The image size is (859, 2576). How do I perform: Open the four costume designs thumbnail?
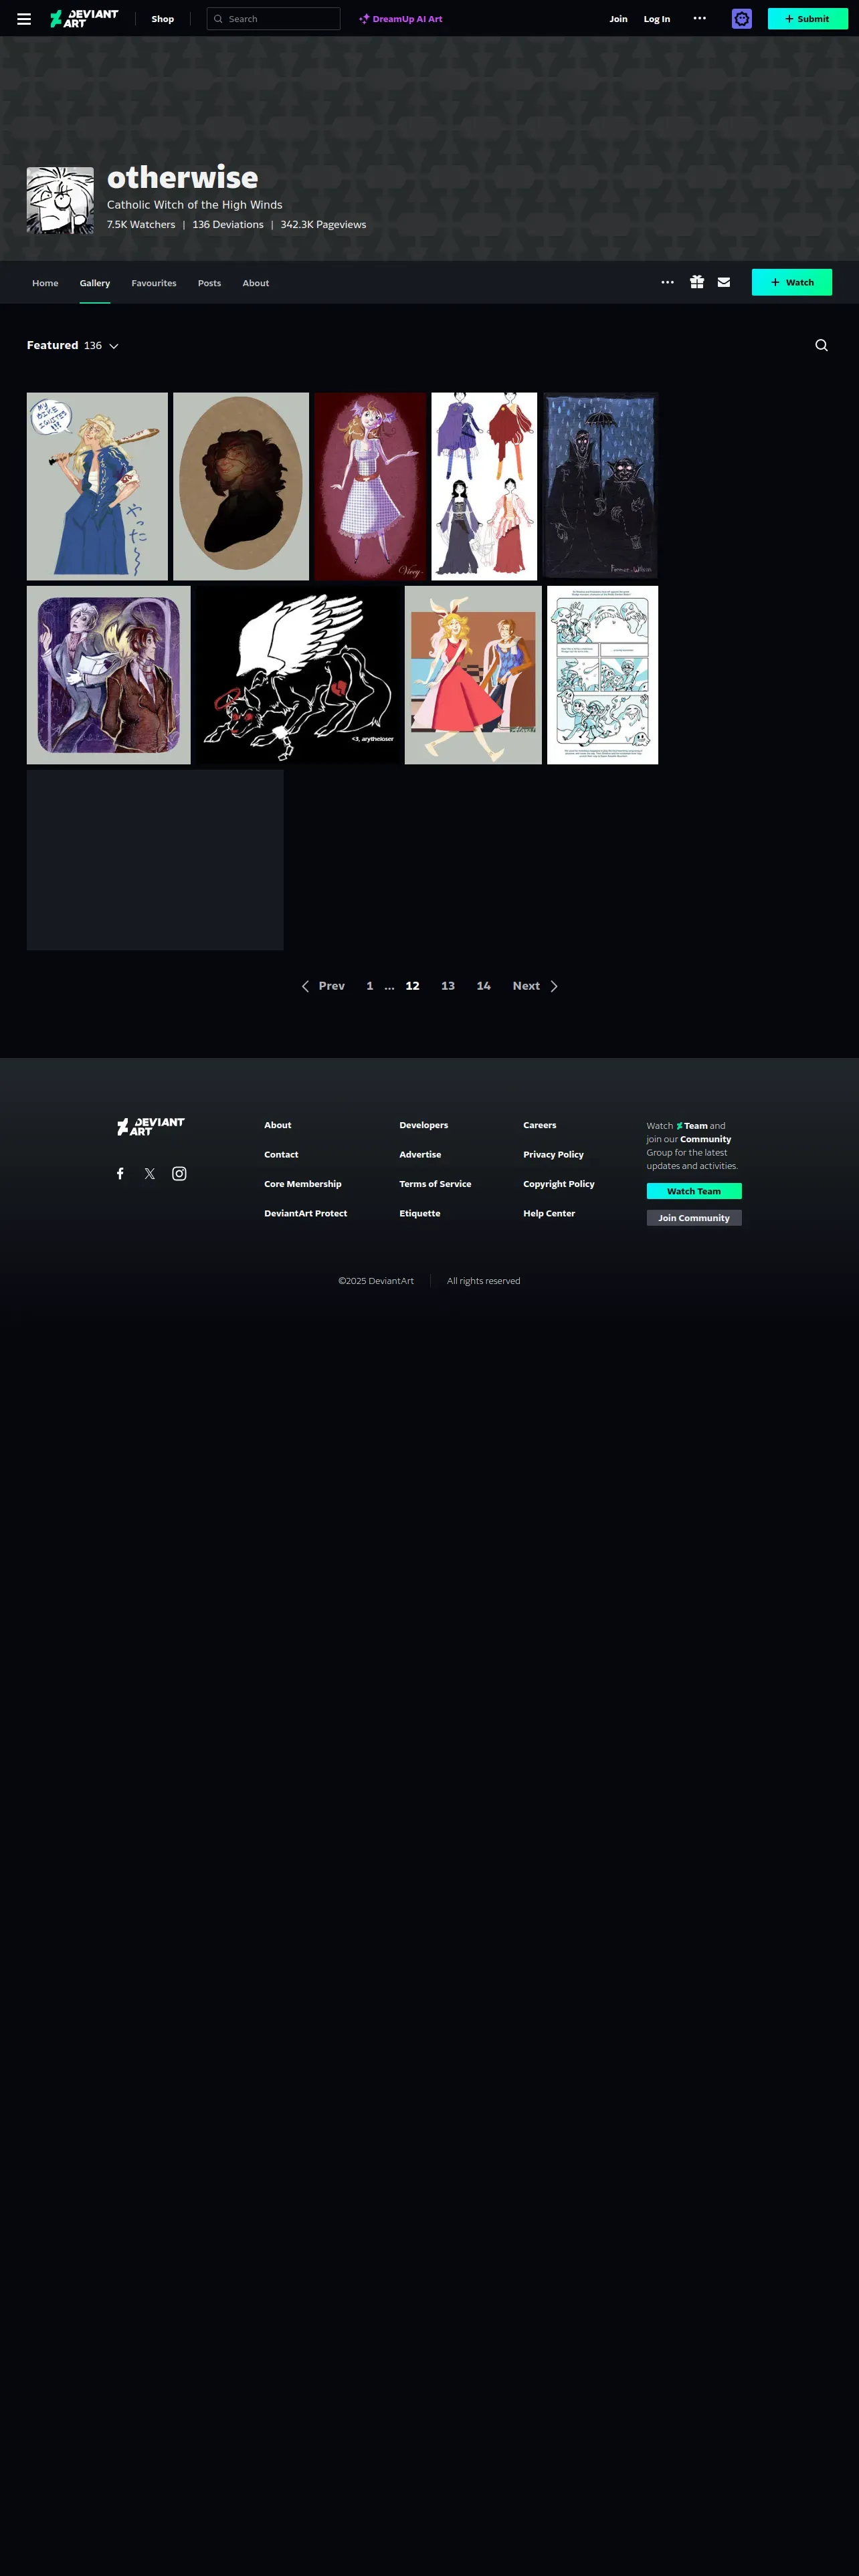[x=484, y=487]
